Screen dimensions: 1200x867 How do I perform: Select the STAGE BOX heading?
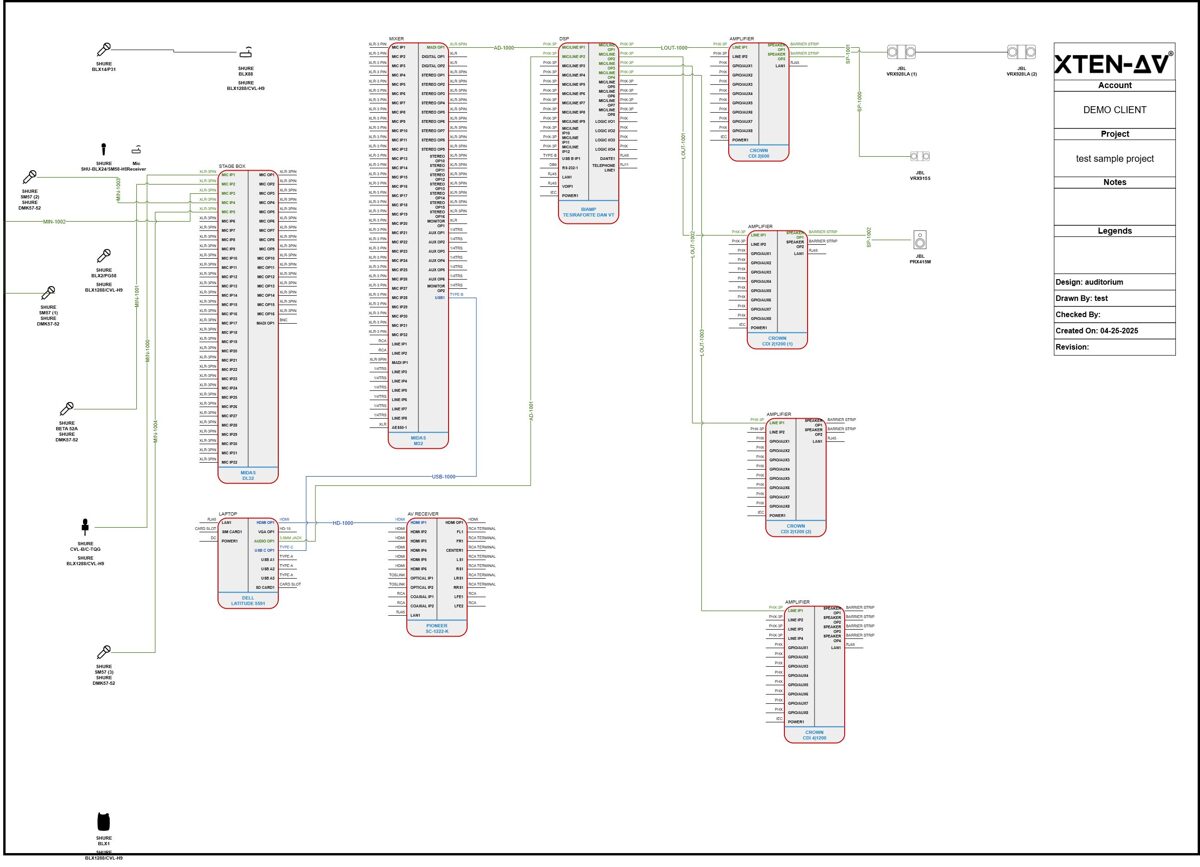pyautogui.click(x=232, y=166)
